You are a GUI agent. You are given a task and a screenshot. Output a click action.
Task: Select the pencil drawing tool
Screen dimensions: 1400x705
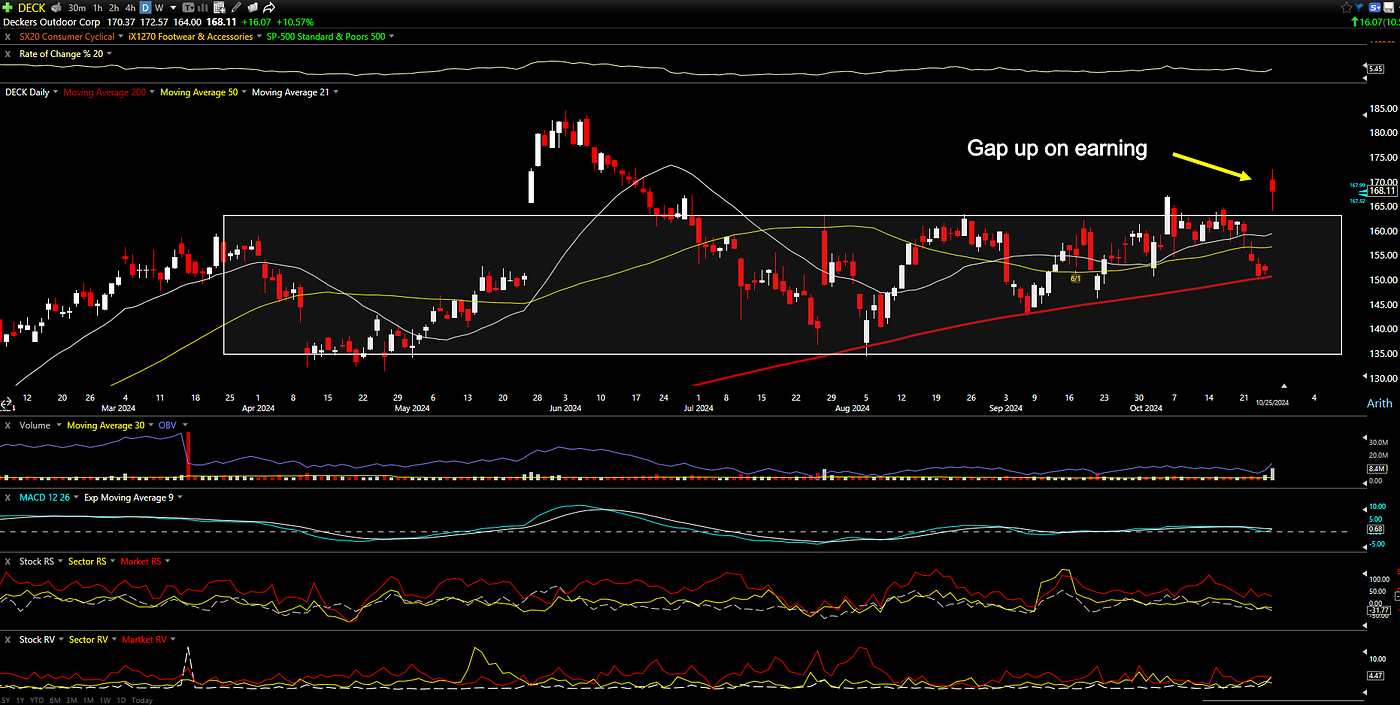click(236, 8)
